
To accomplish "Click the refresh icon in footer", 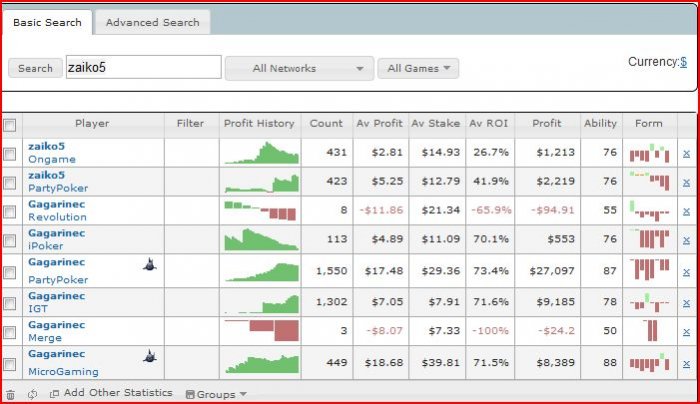I will [x=32, y=395].
